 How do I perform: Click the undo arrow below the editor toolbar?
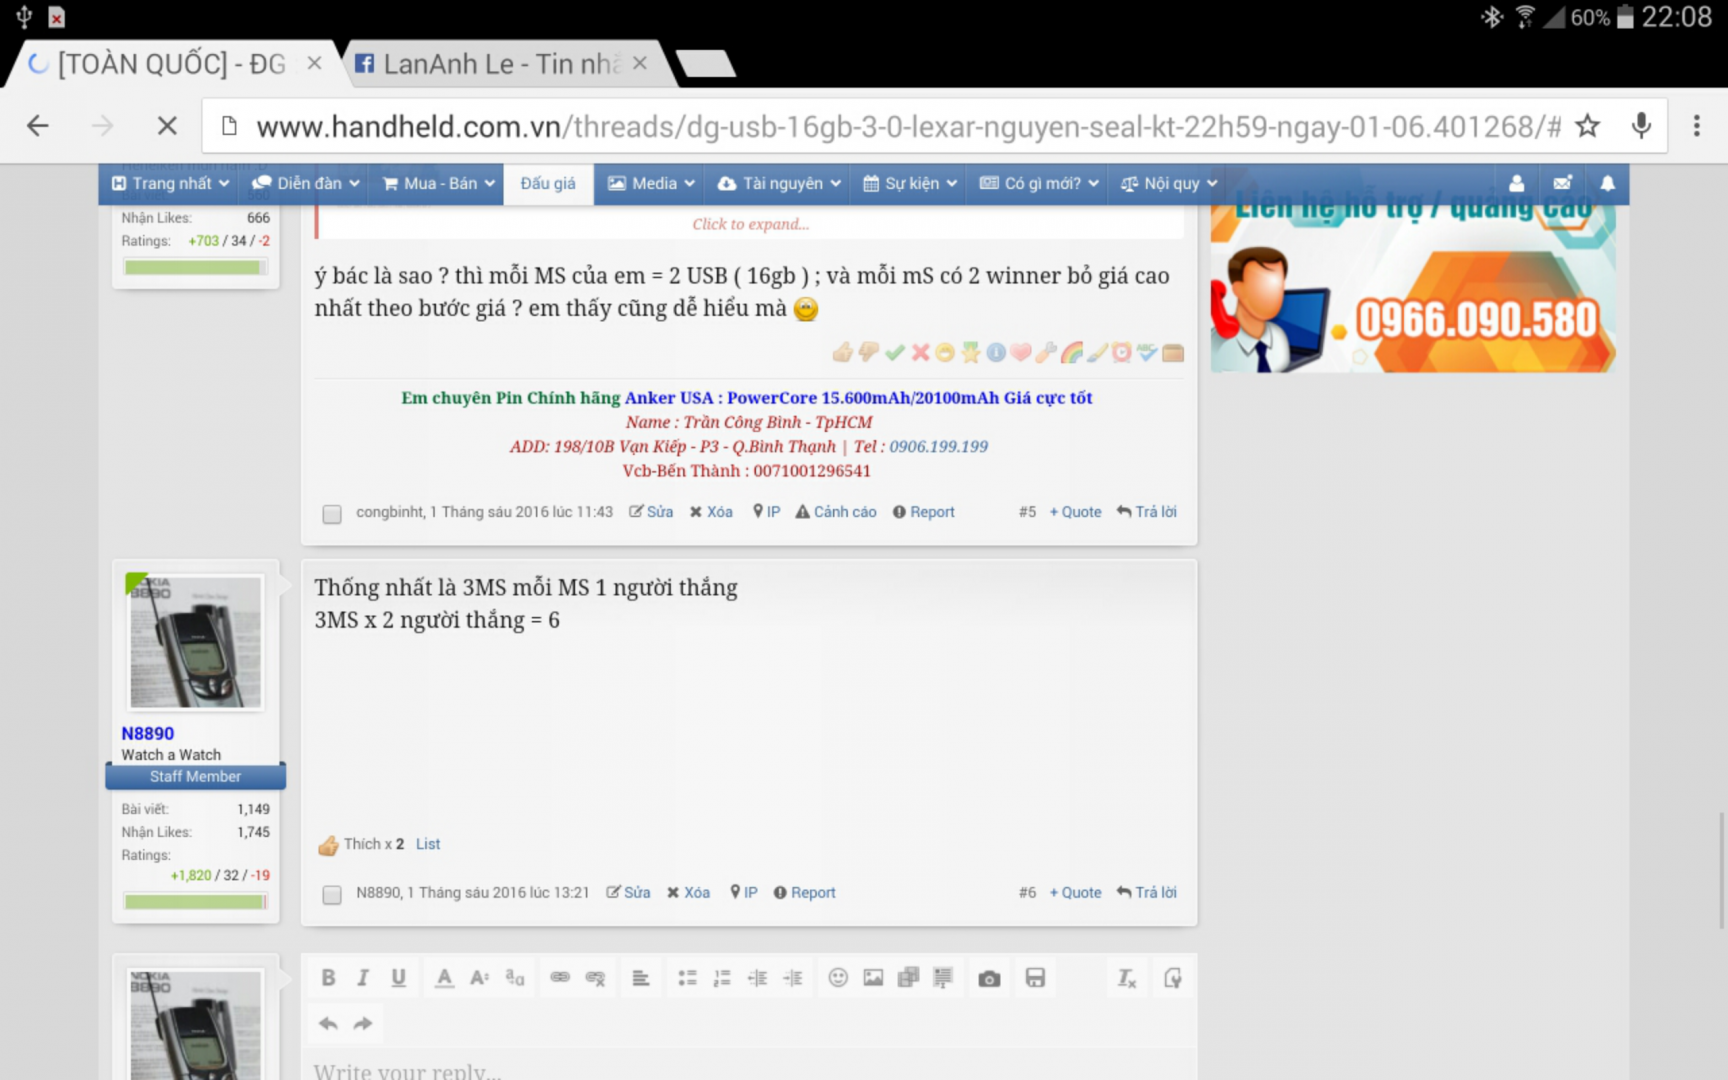(x=326, y=1023)
